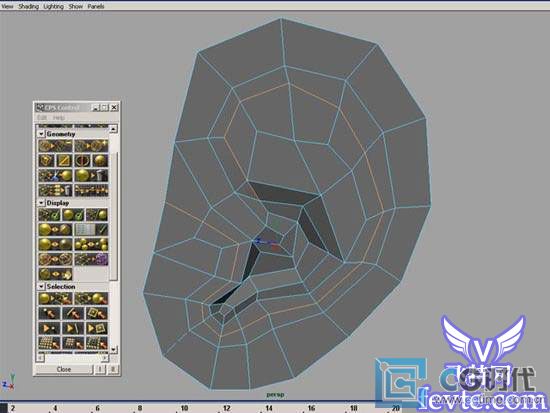This screenshot has height=413, width=550.
Task: Collapse the Selection section
Action: click(x=41, y=287)
